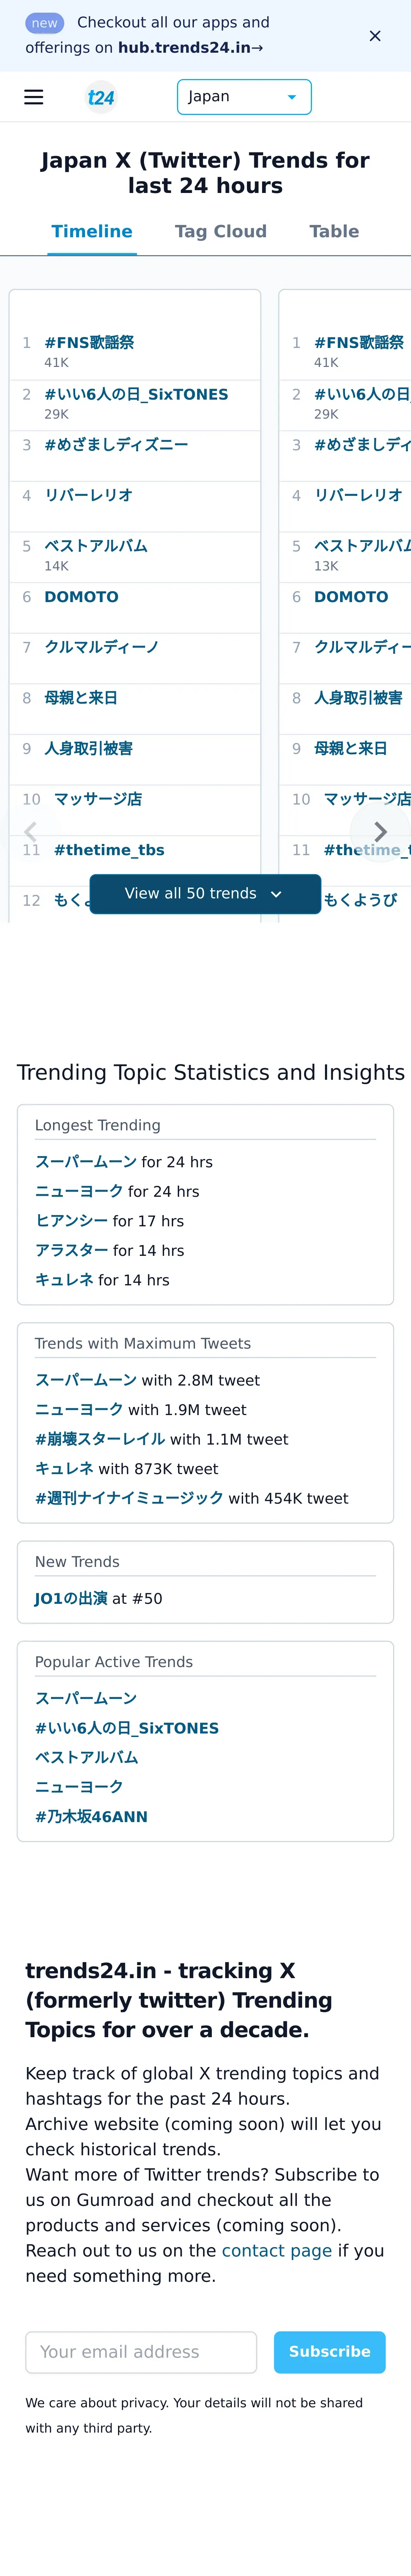This screenshot has width=411, height=2576.
Task: Open #FNS歌謡祭 trend in first column
Action: pos(89,342)
